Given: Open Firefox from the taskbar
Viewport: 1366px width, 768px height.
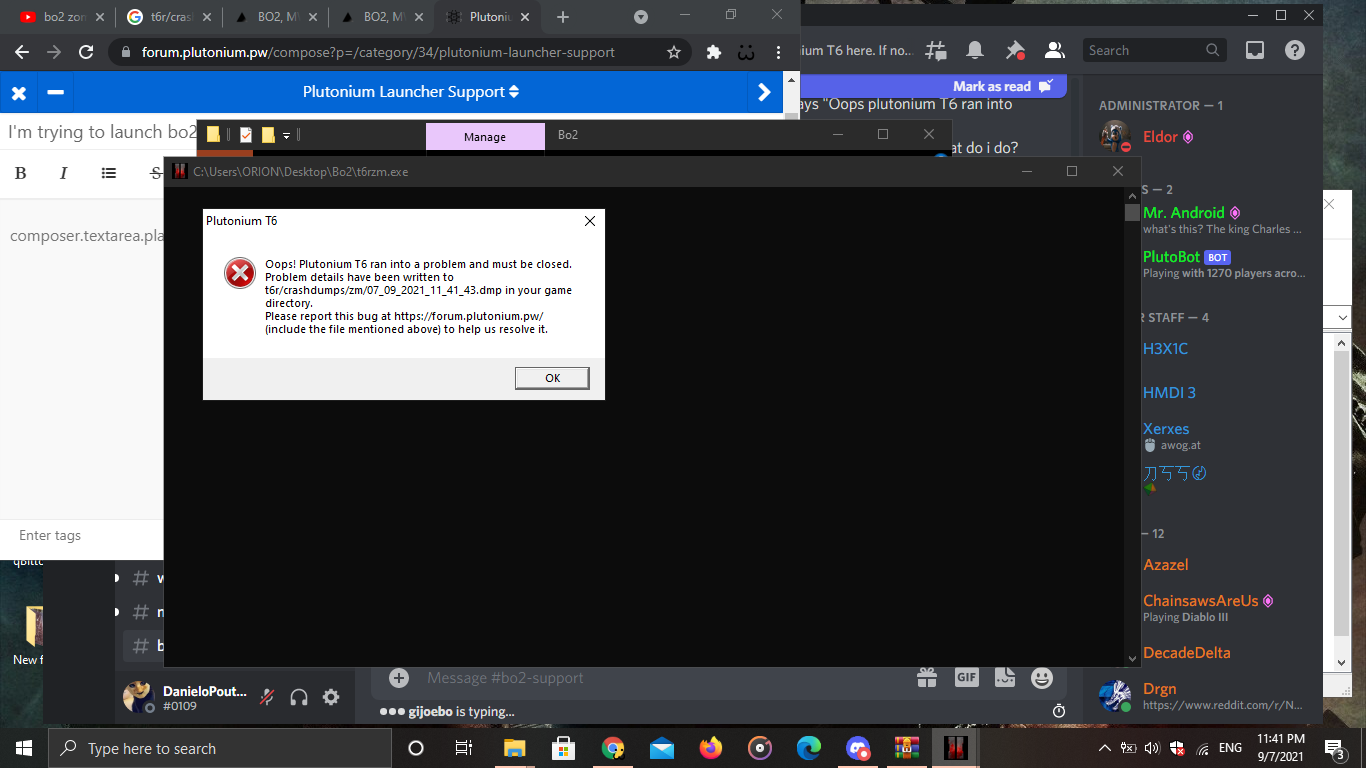Looking at the screenshot, I should point(711,748).
